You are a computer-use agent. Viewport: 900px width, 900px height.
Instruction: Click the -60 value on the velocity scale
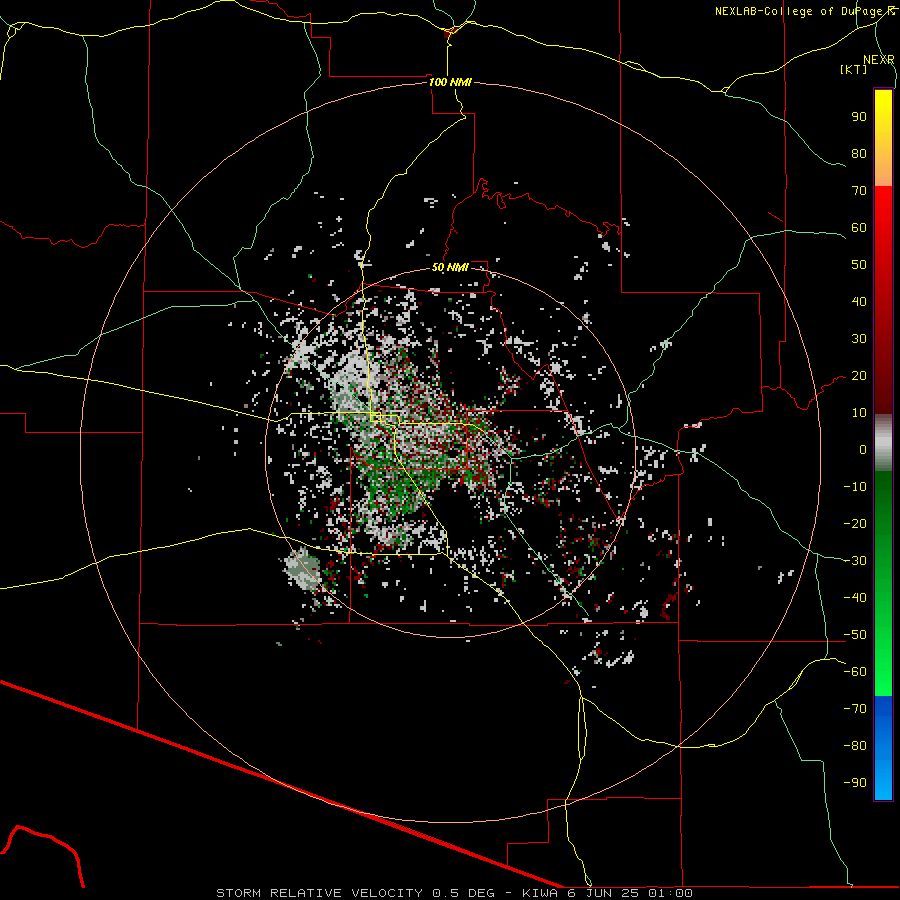[855, 672]
